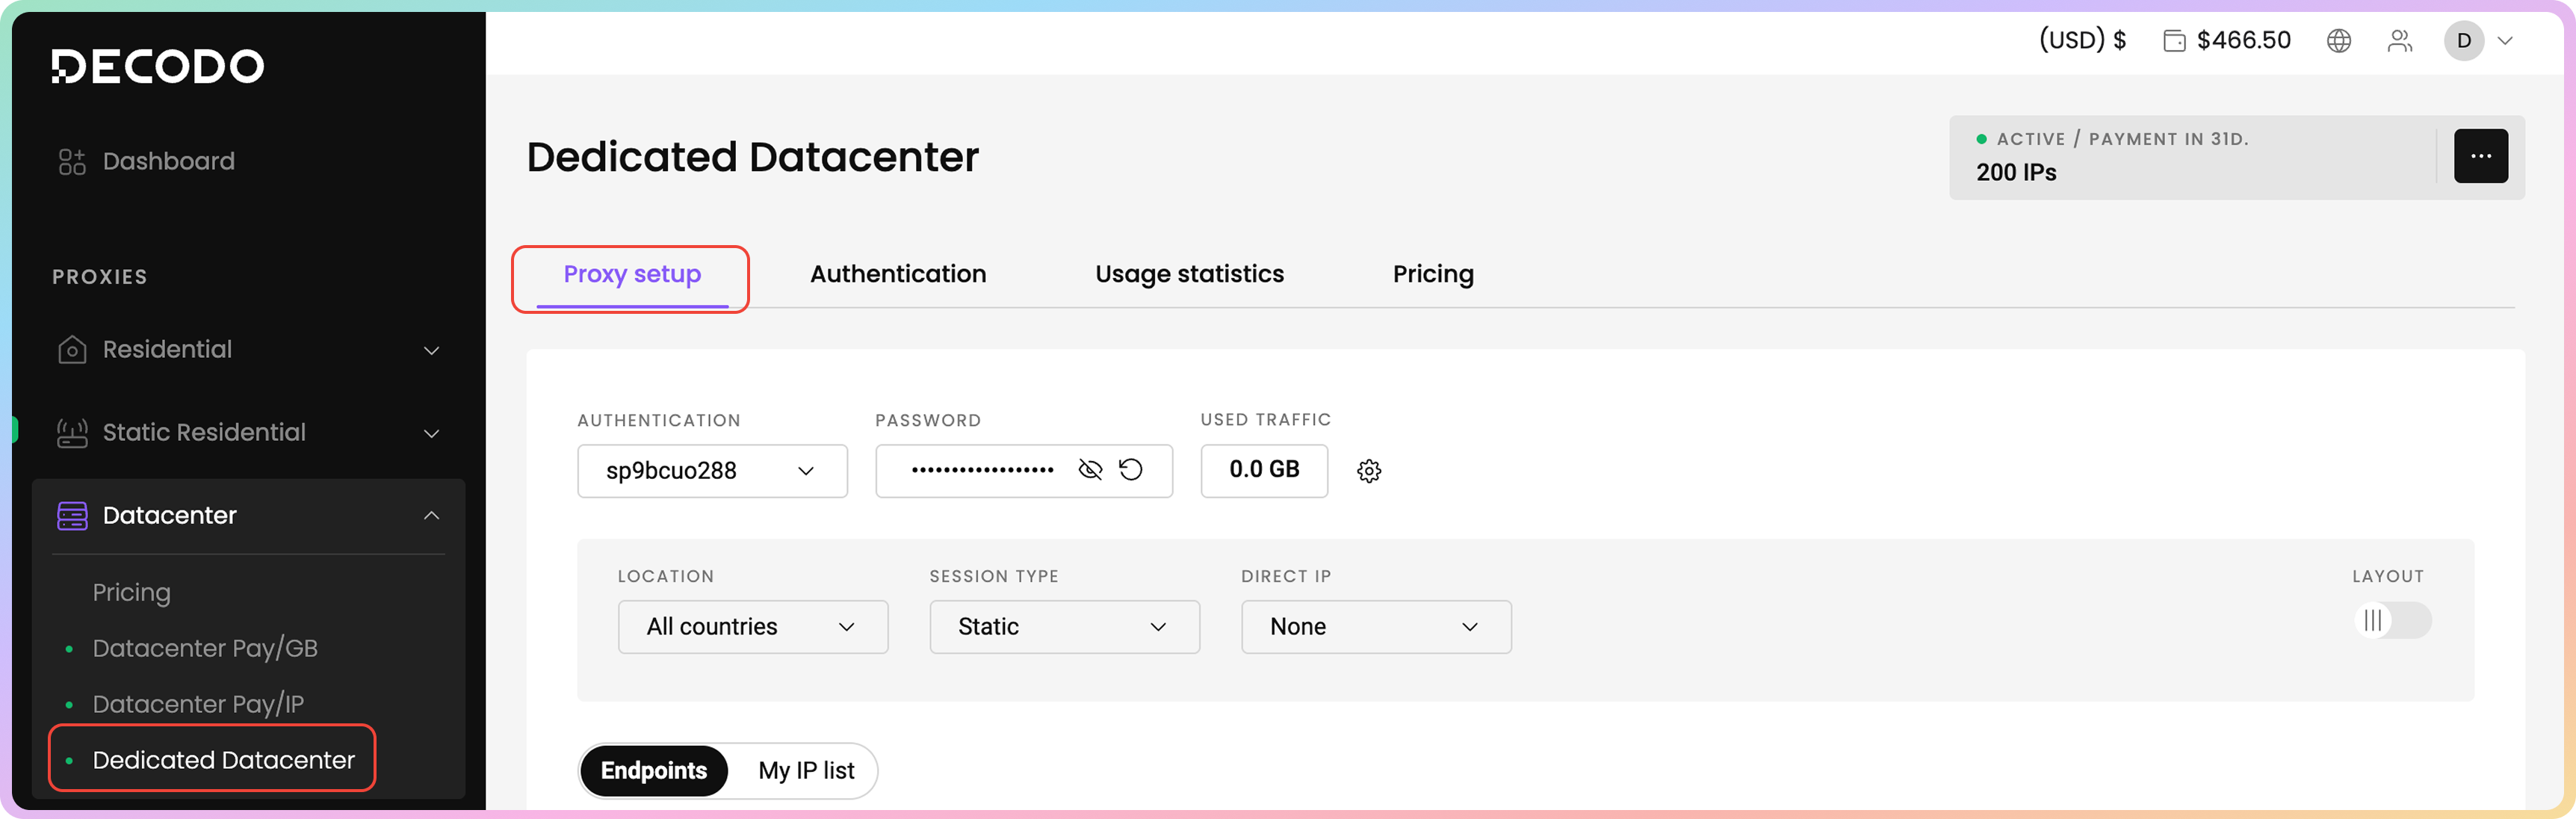Open Datacenter Pay/GB in sidebar
The width and height of the screenshot is (2576, 819).
coord(204,649)
